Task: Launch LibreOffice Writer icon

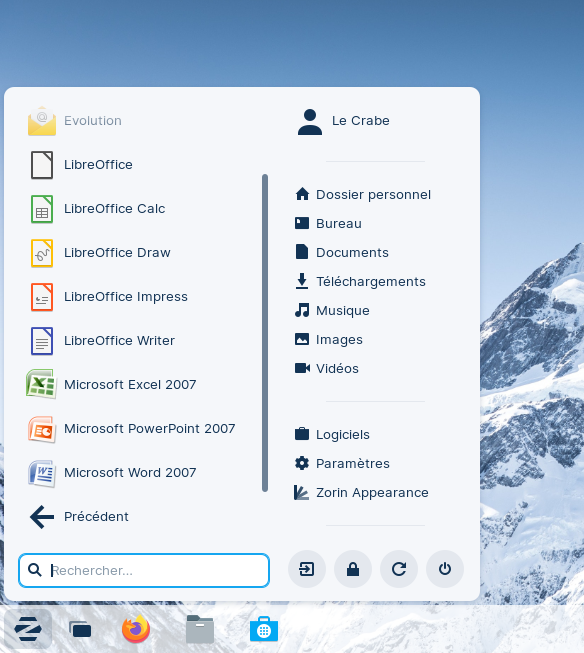Action: coord(42,341)
